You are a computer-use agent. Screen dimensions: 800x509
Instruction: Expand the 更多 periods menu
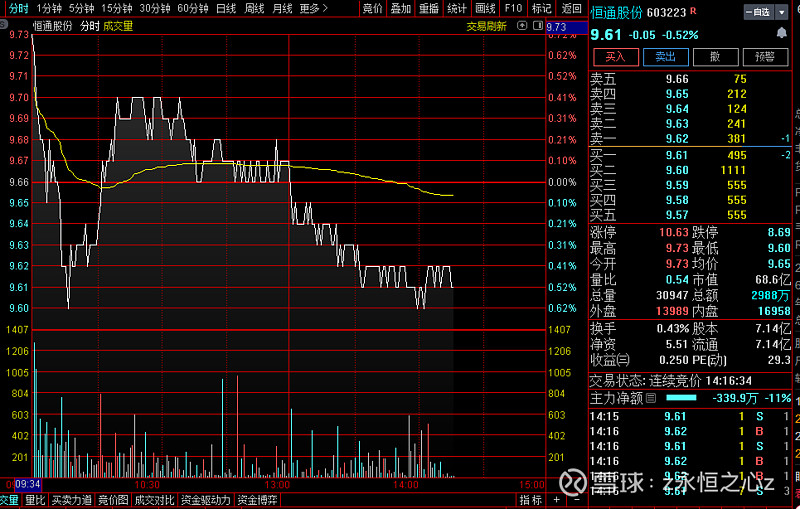313,9
